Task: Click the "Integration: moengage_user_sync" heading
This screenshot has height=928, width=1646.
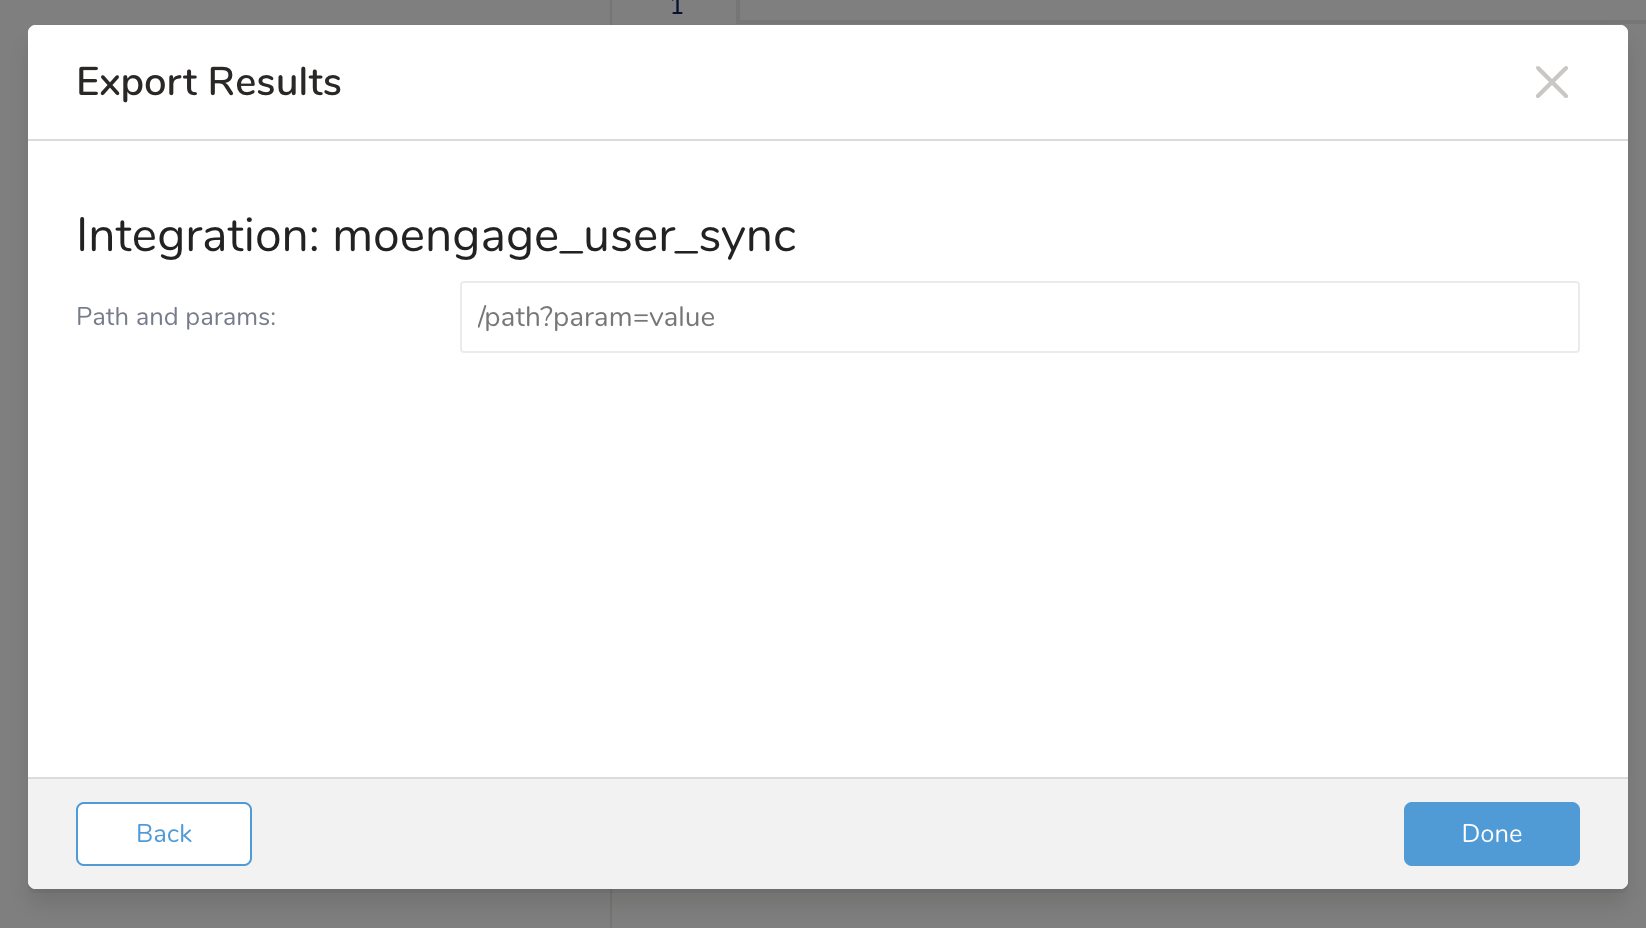Action: click(x=436, y=236)
